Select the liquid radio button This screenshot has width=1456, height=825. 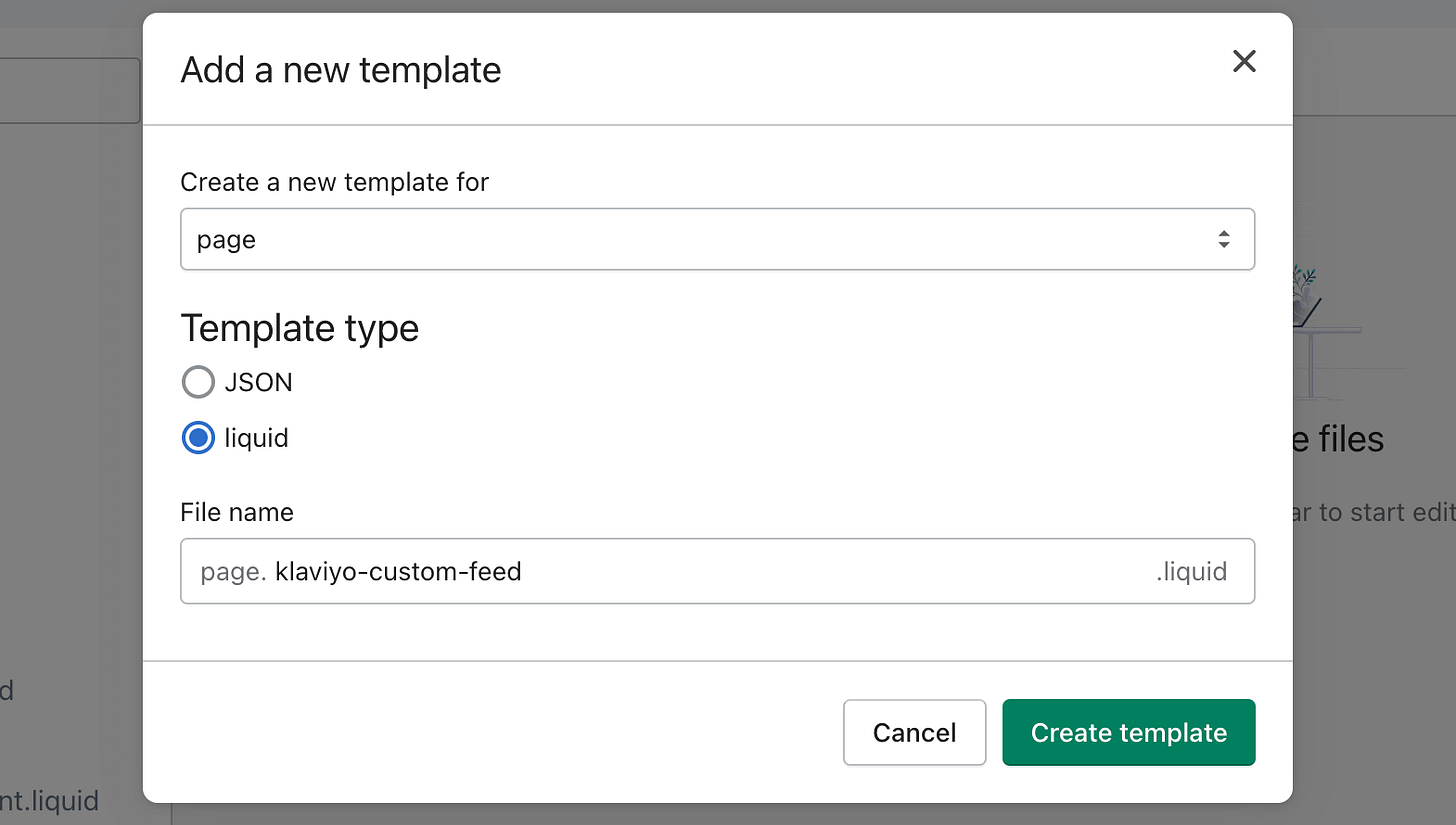pyautogui.click(x=198, y=438)
